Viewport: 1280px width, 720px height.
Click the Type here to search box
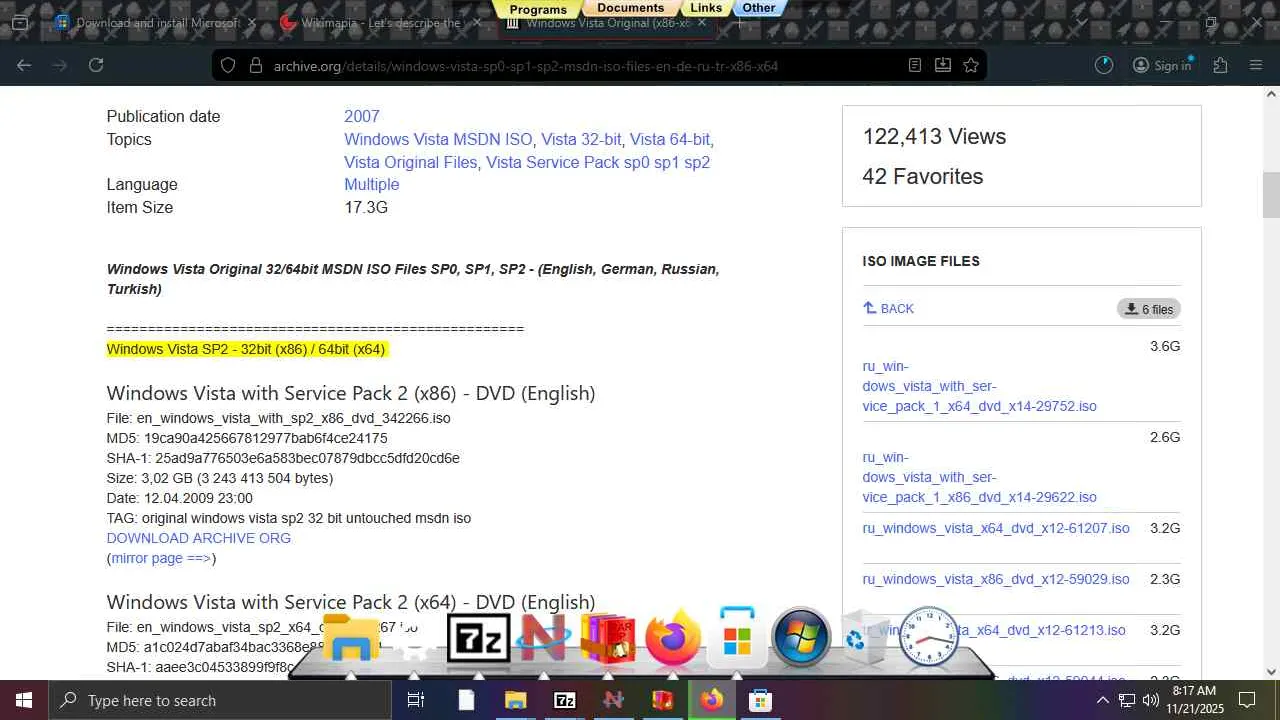220,700
